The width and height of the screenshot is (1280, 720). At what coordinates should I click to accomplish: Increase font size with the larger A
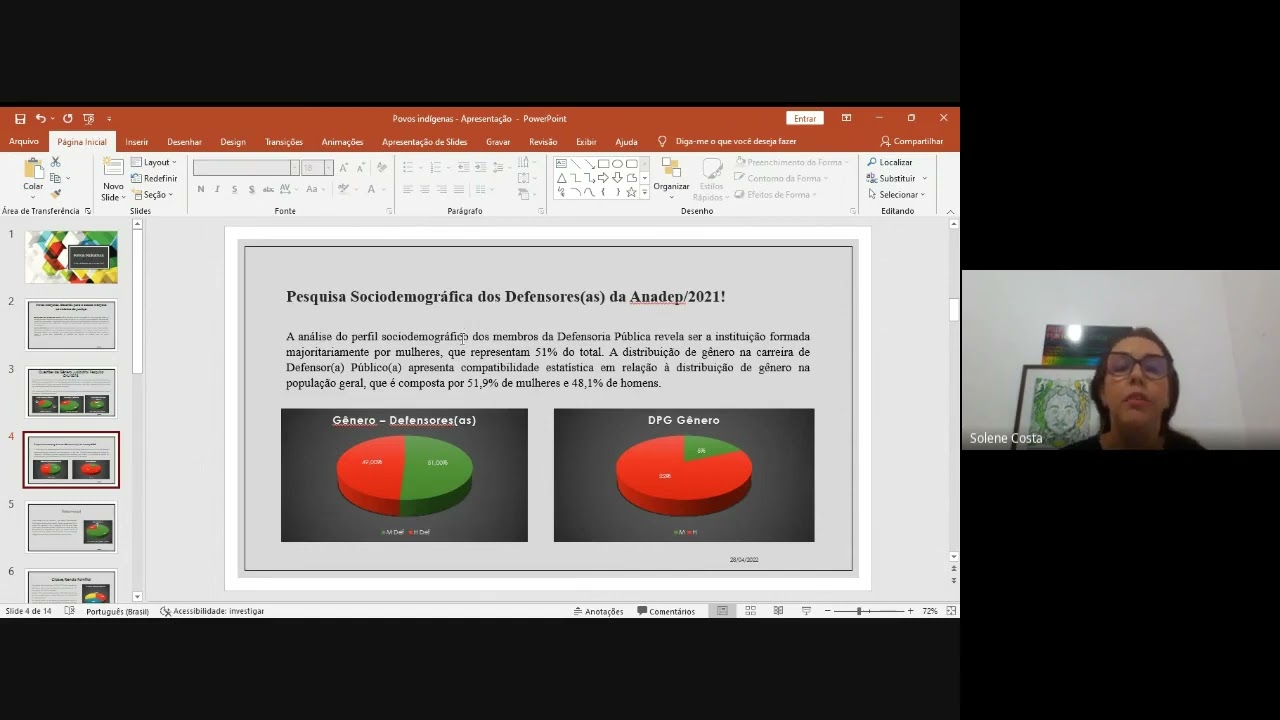[x=343, y=167]
